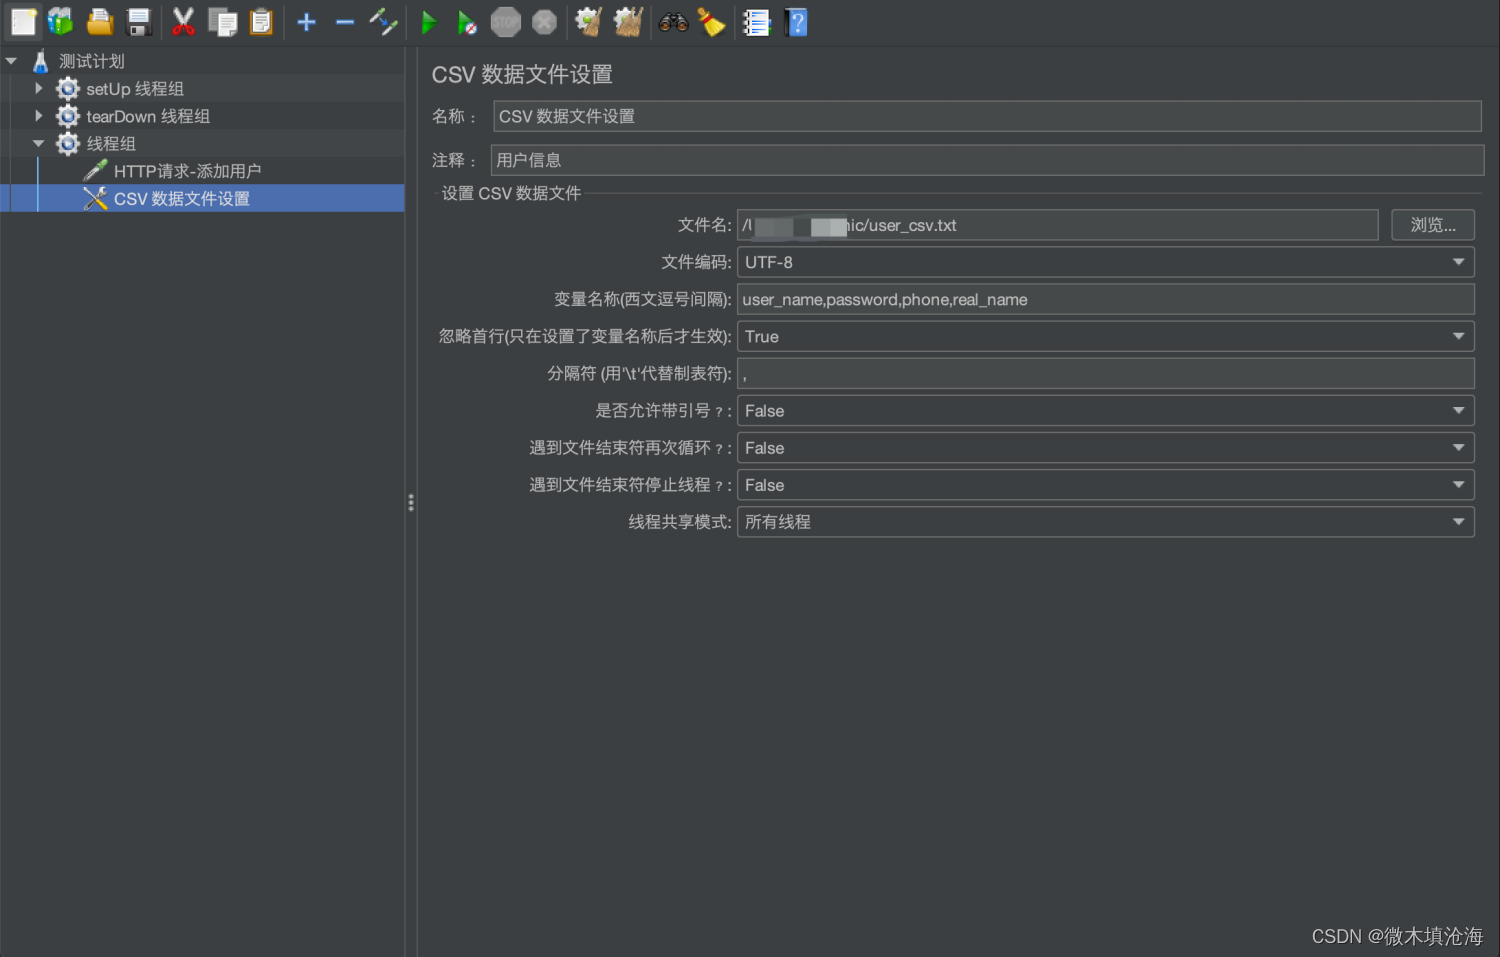Click the 变量名称 variable names field

1106,299
